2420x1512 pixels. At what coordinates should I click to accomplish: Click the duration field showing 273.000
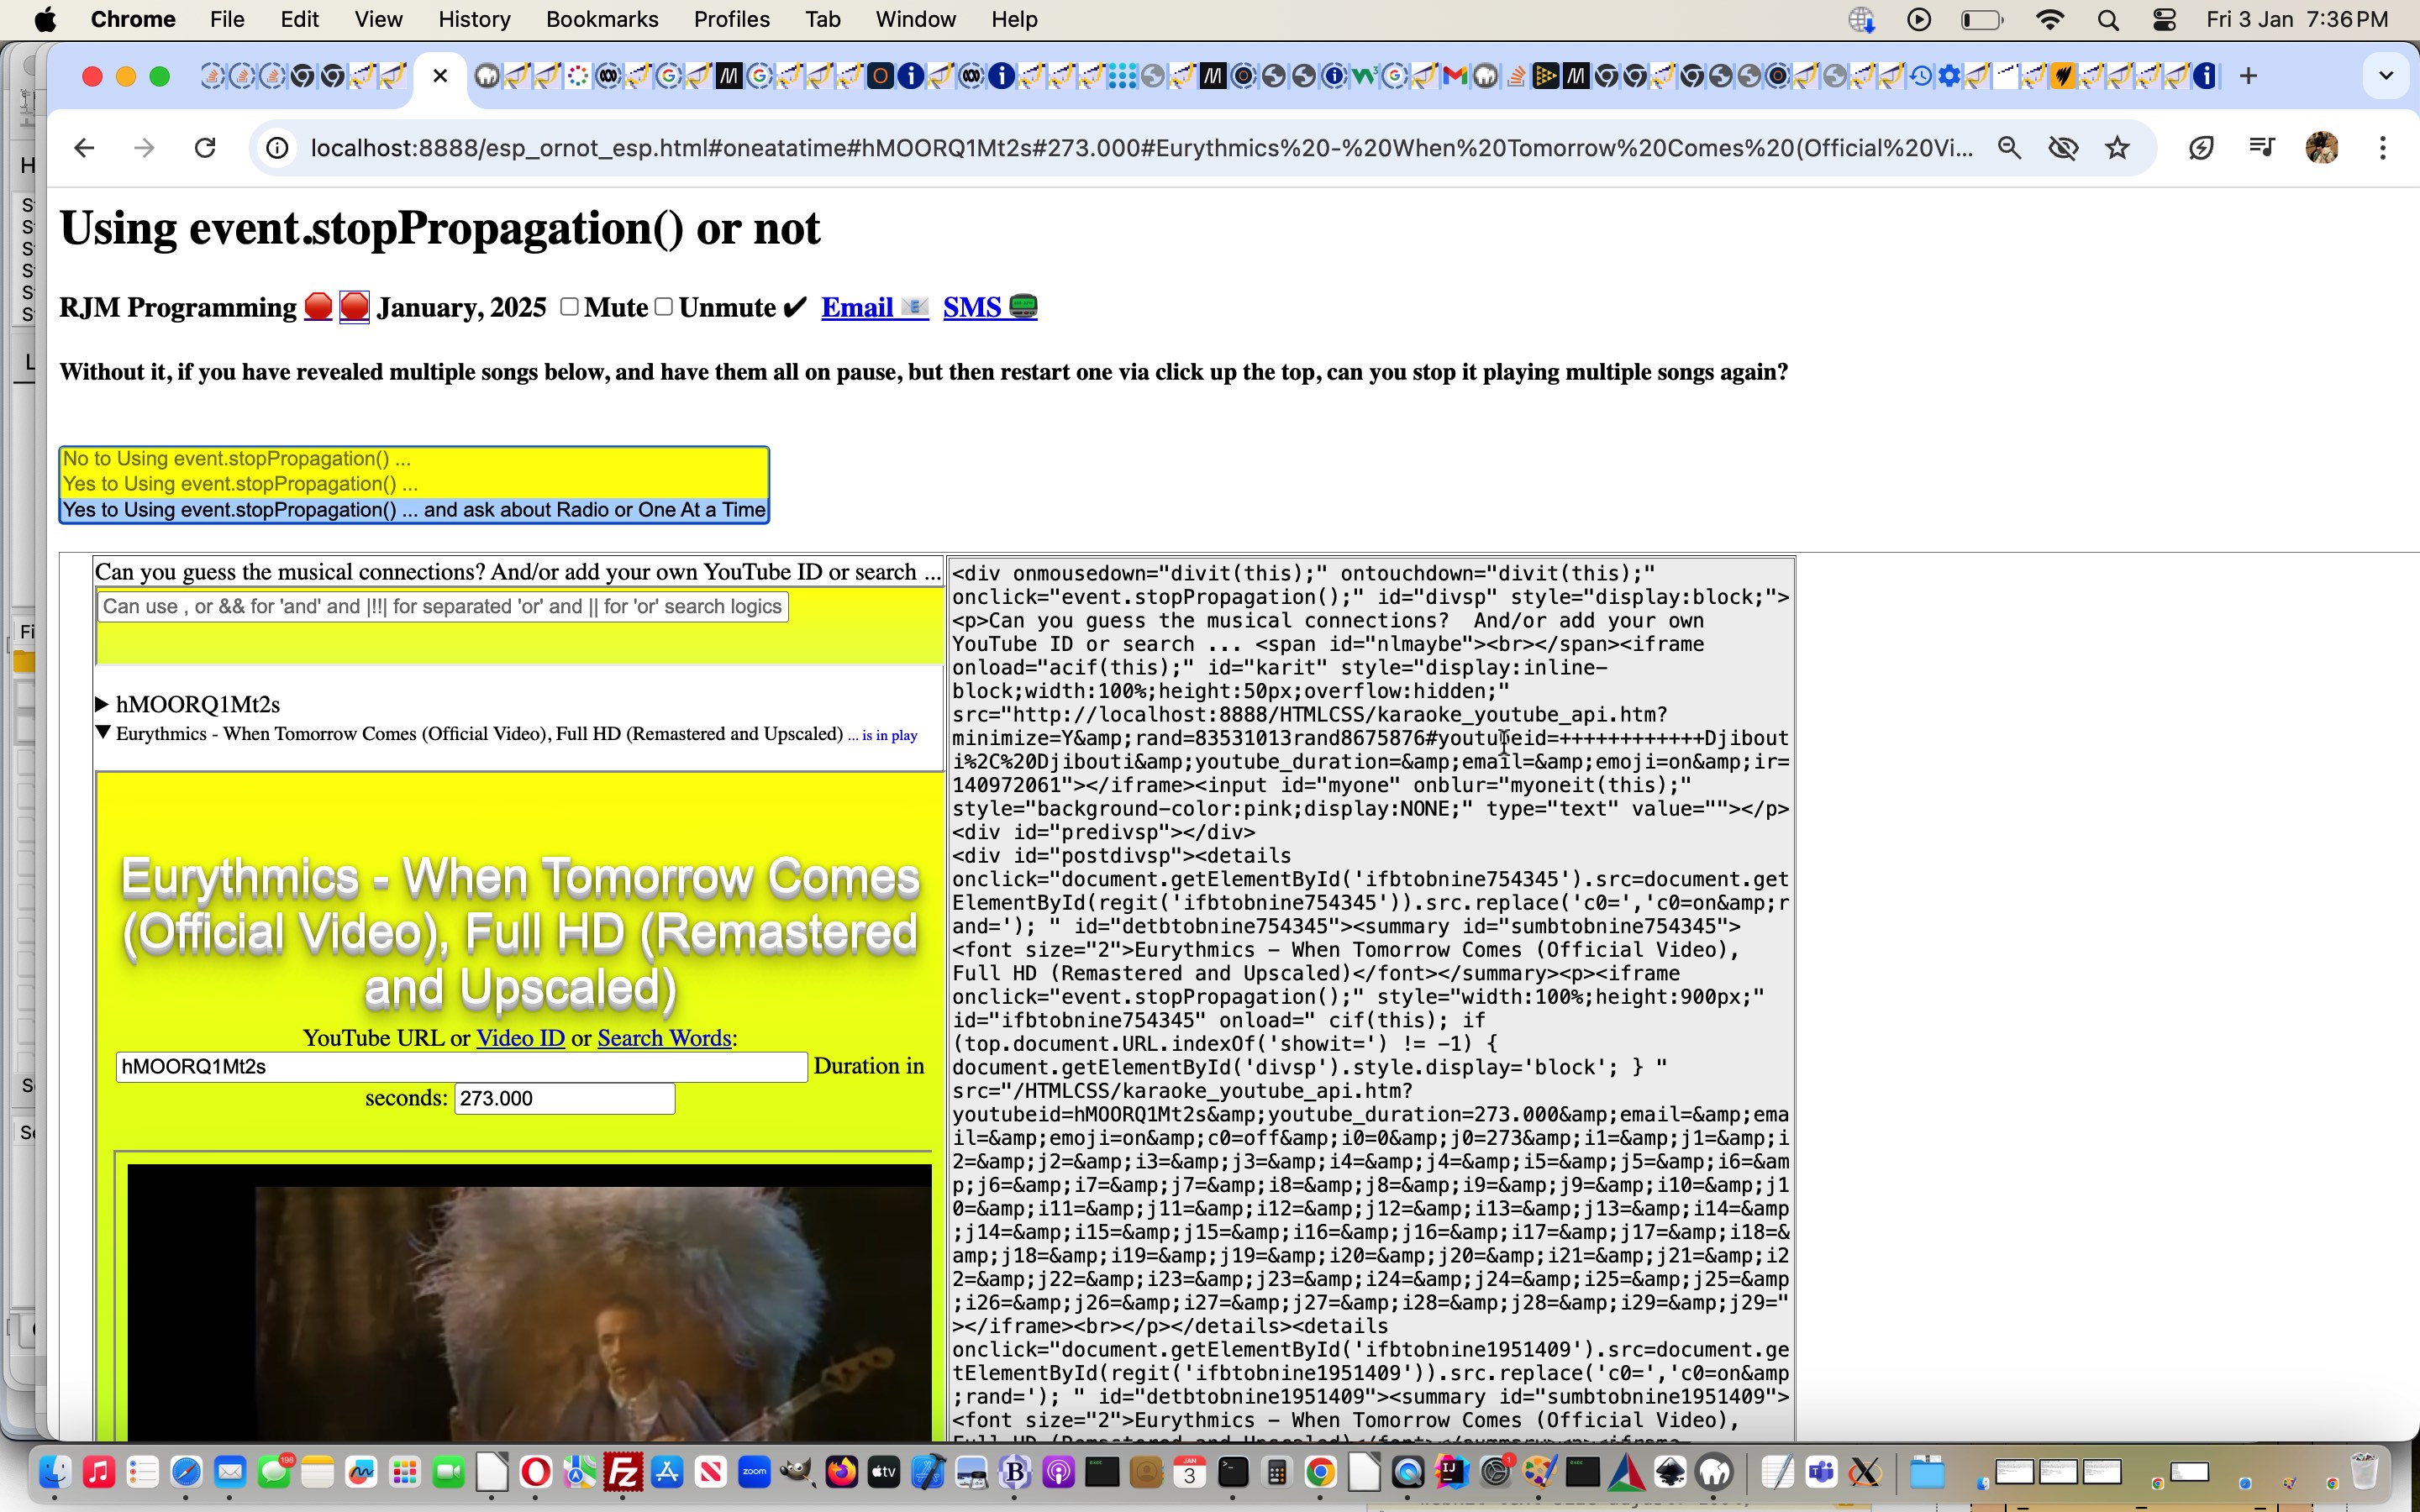(x=564, y=1099)
